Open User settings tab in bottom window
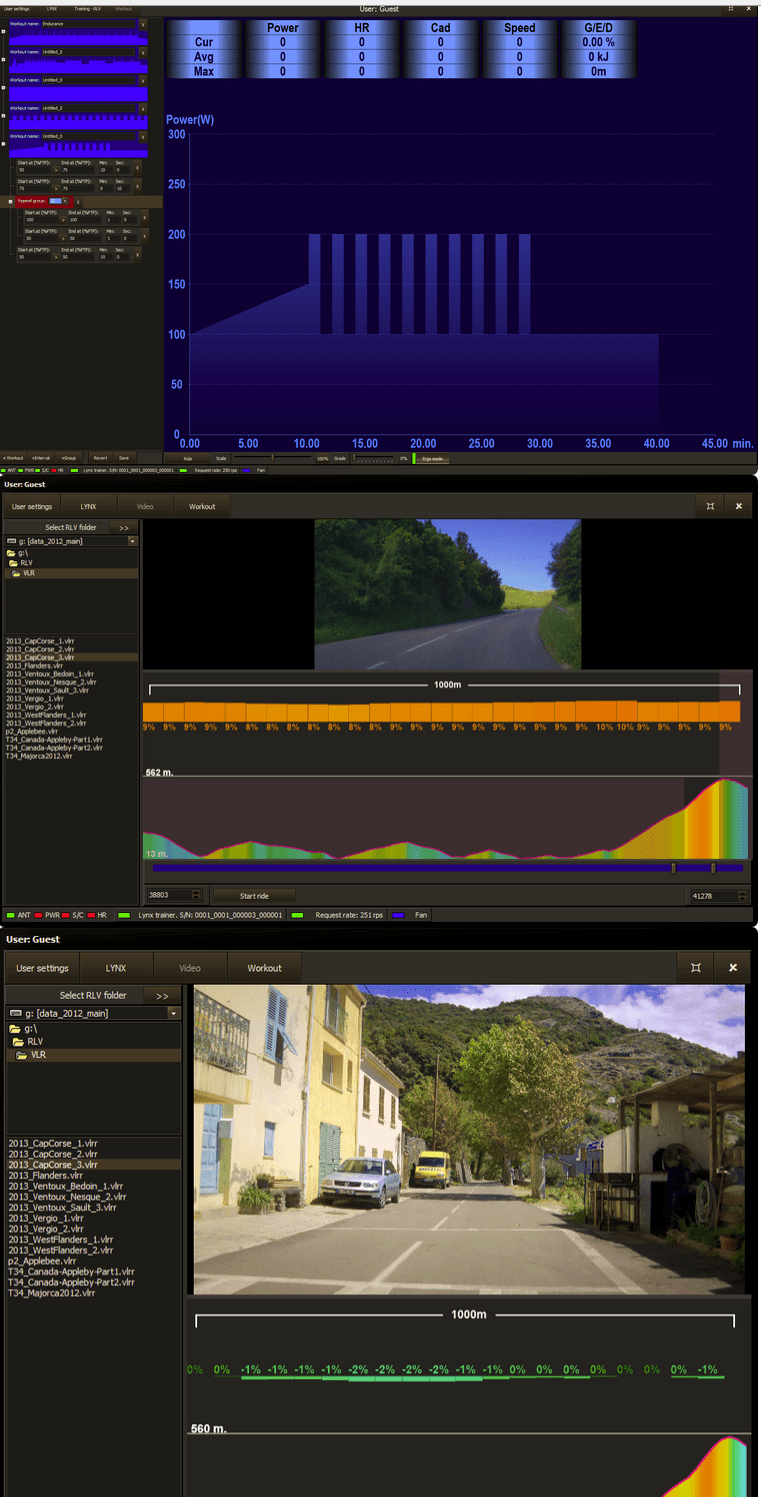Viewport: 761px width, 1497px height. 43,968
